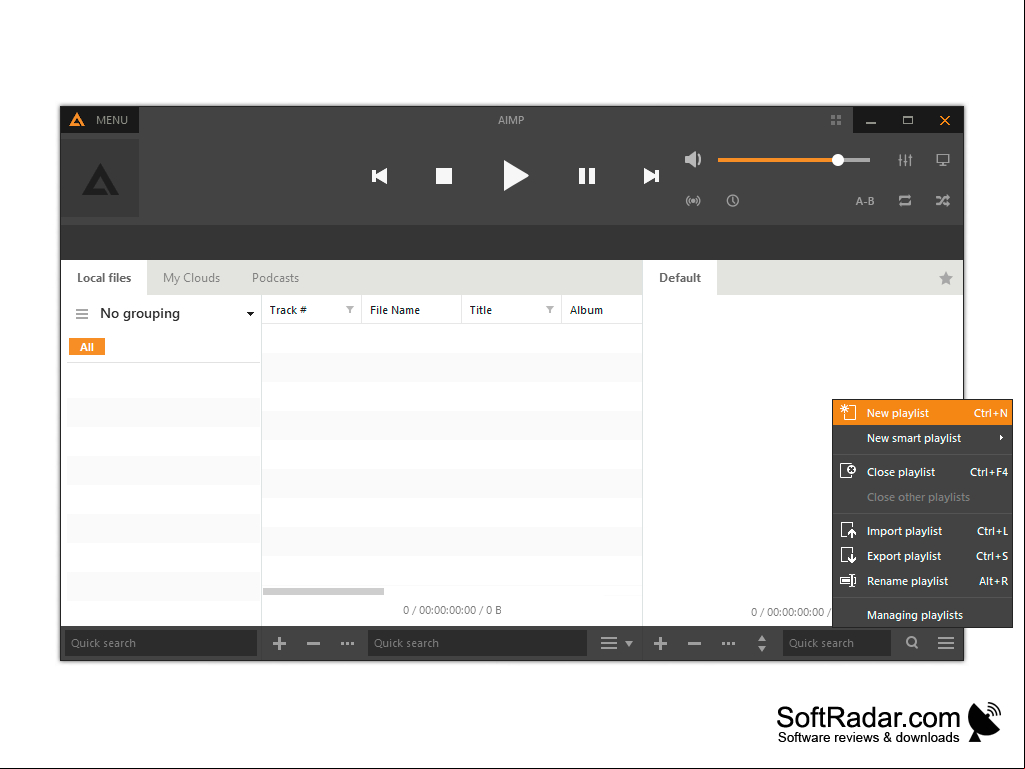Focus the left grouping Quick search field
The width and height of the screenshot is (1025, 769).
pyautogui.click(x=161, y=643)
